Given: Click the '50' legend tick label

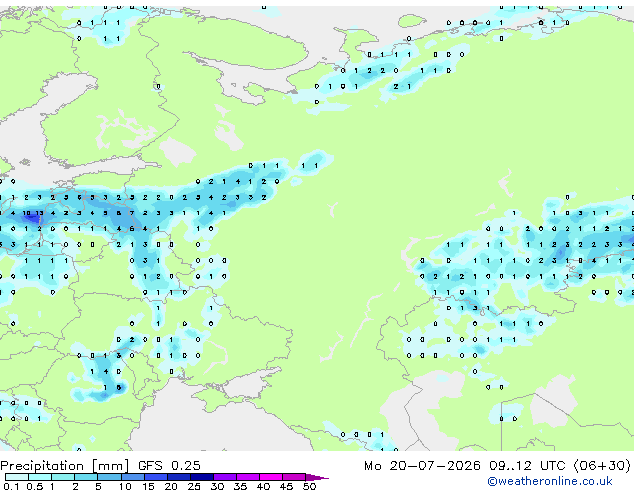Looking at the screenshot, I should coord(309,486).
